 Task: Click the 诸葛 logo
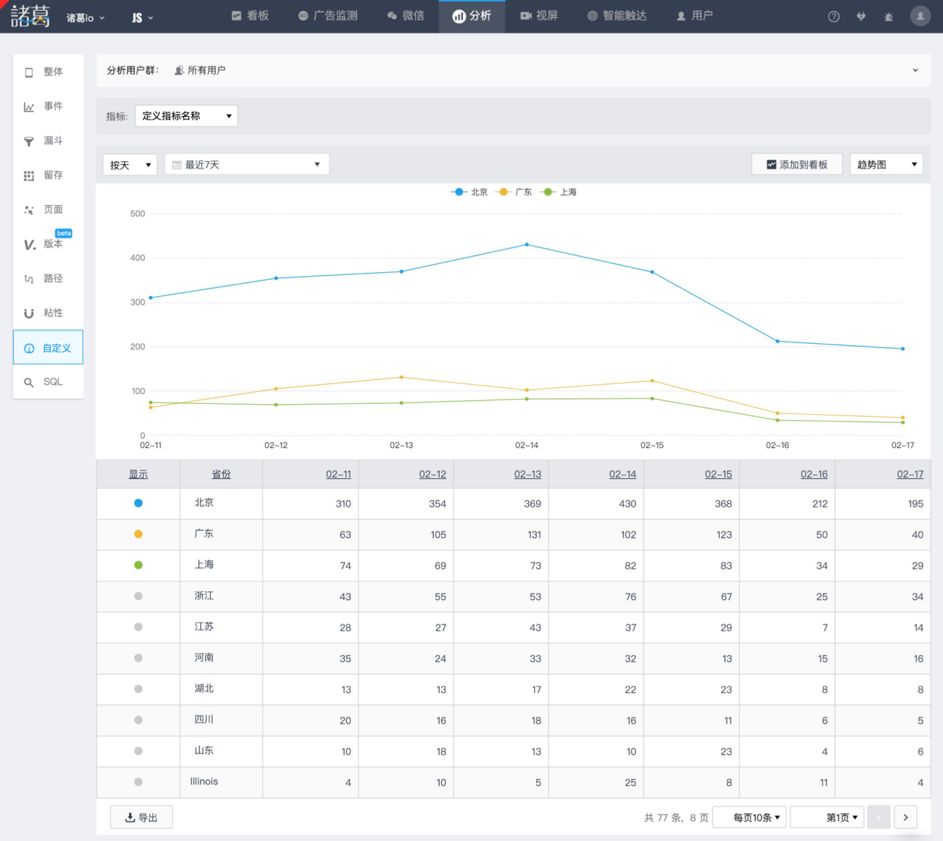click(29, 16)
